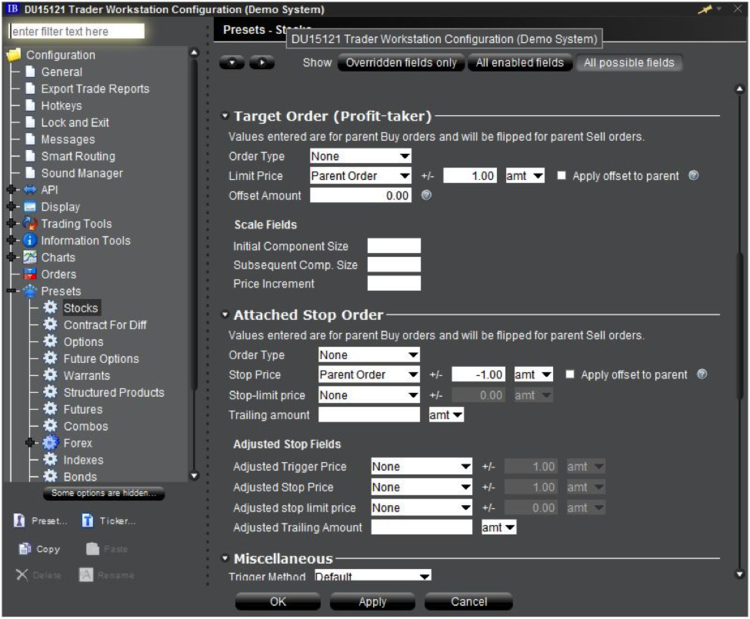Click the Presets tree icon
This screenshot has width=750, height=619.
coord(30,290)
